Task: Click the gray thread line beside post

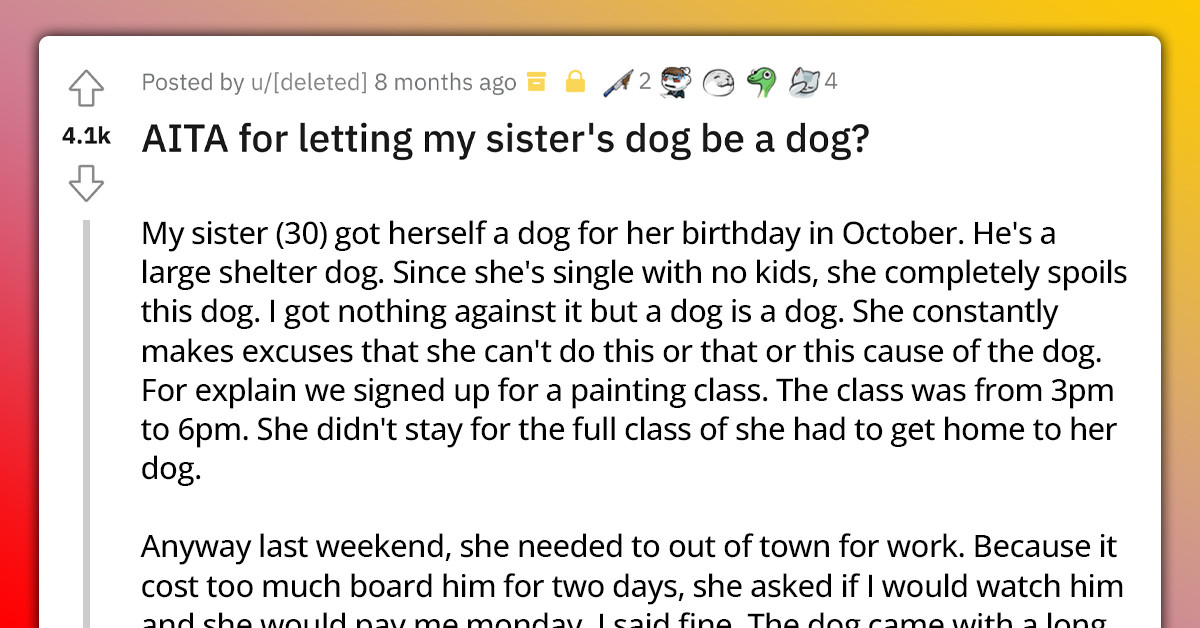Action: coord(88,420)
